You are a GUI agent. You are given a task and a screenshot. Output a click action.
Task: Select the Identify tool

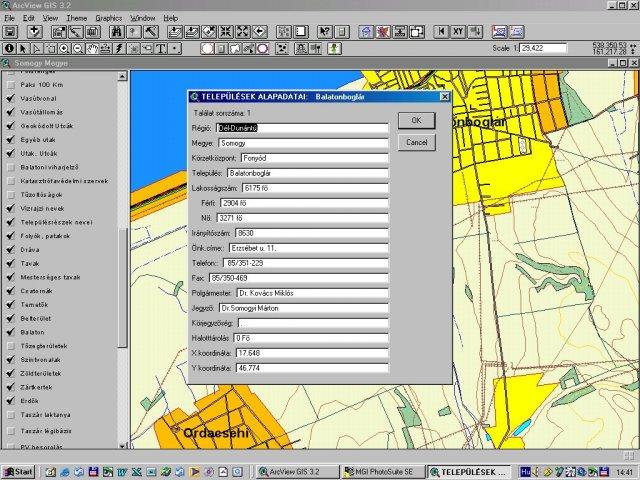(10, 48)
